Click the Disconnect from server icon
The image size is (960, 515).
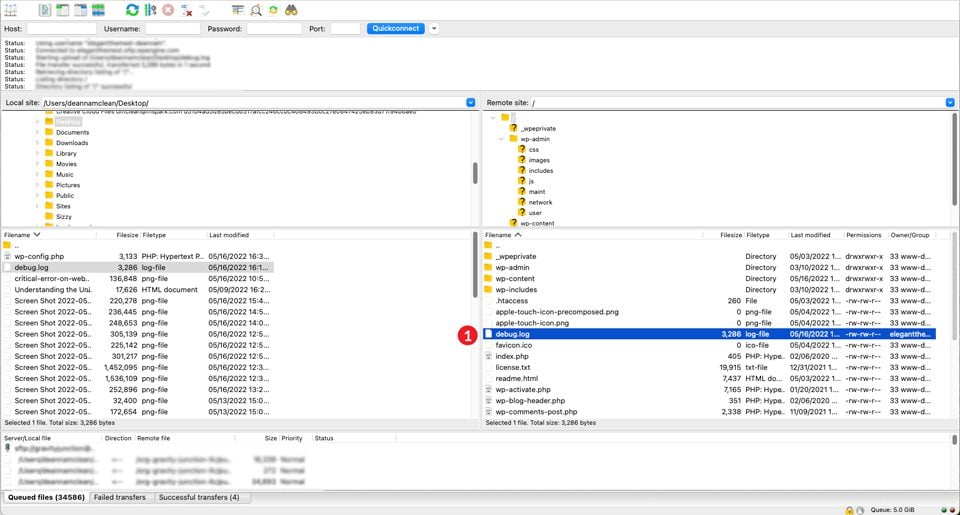pyautogui.click(x=186, y=10)
